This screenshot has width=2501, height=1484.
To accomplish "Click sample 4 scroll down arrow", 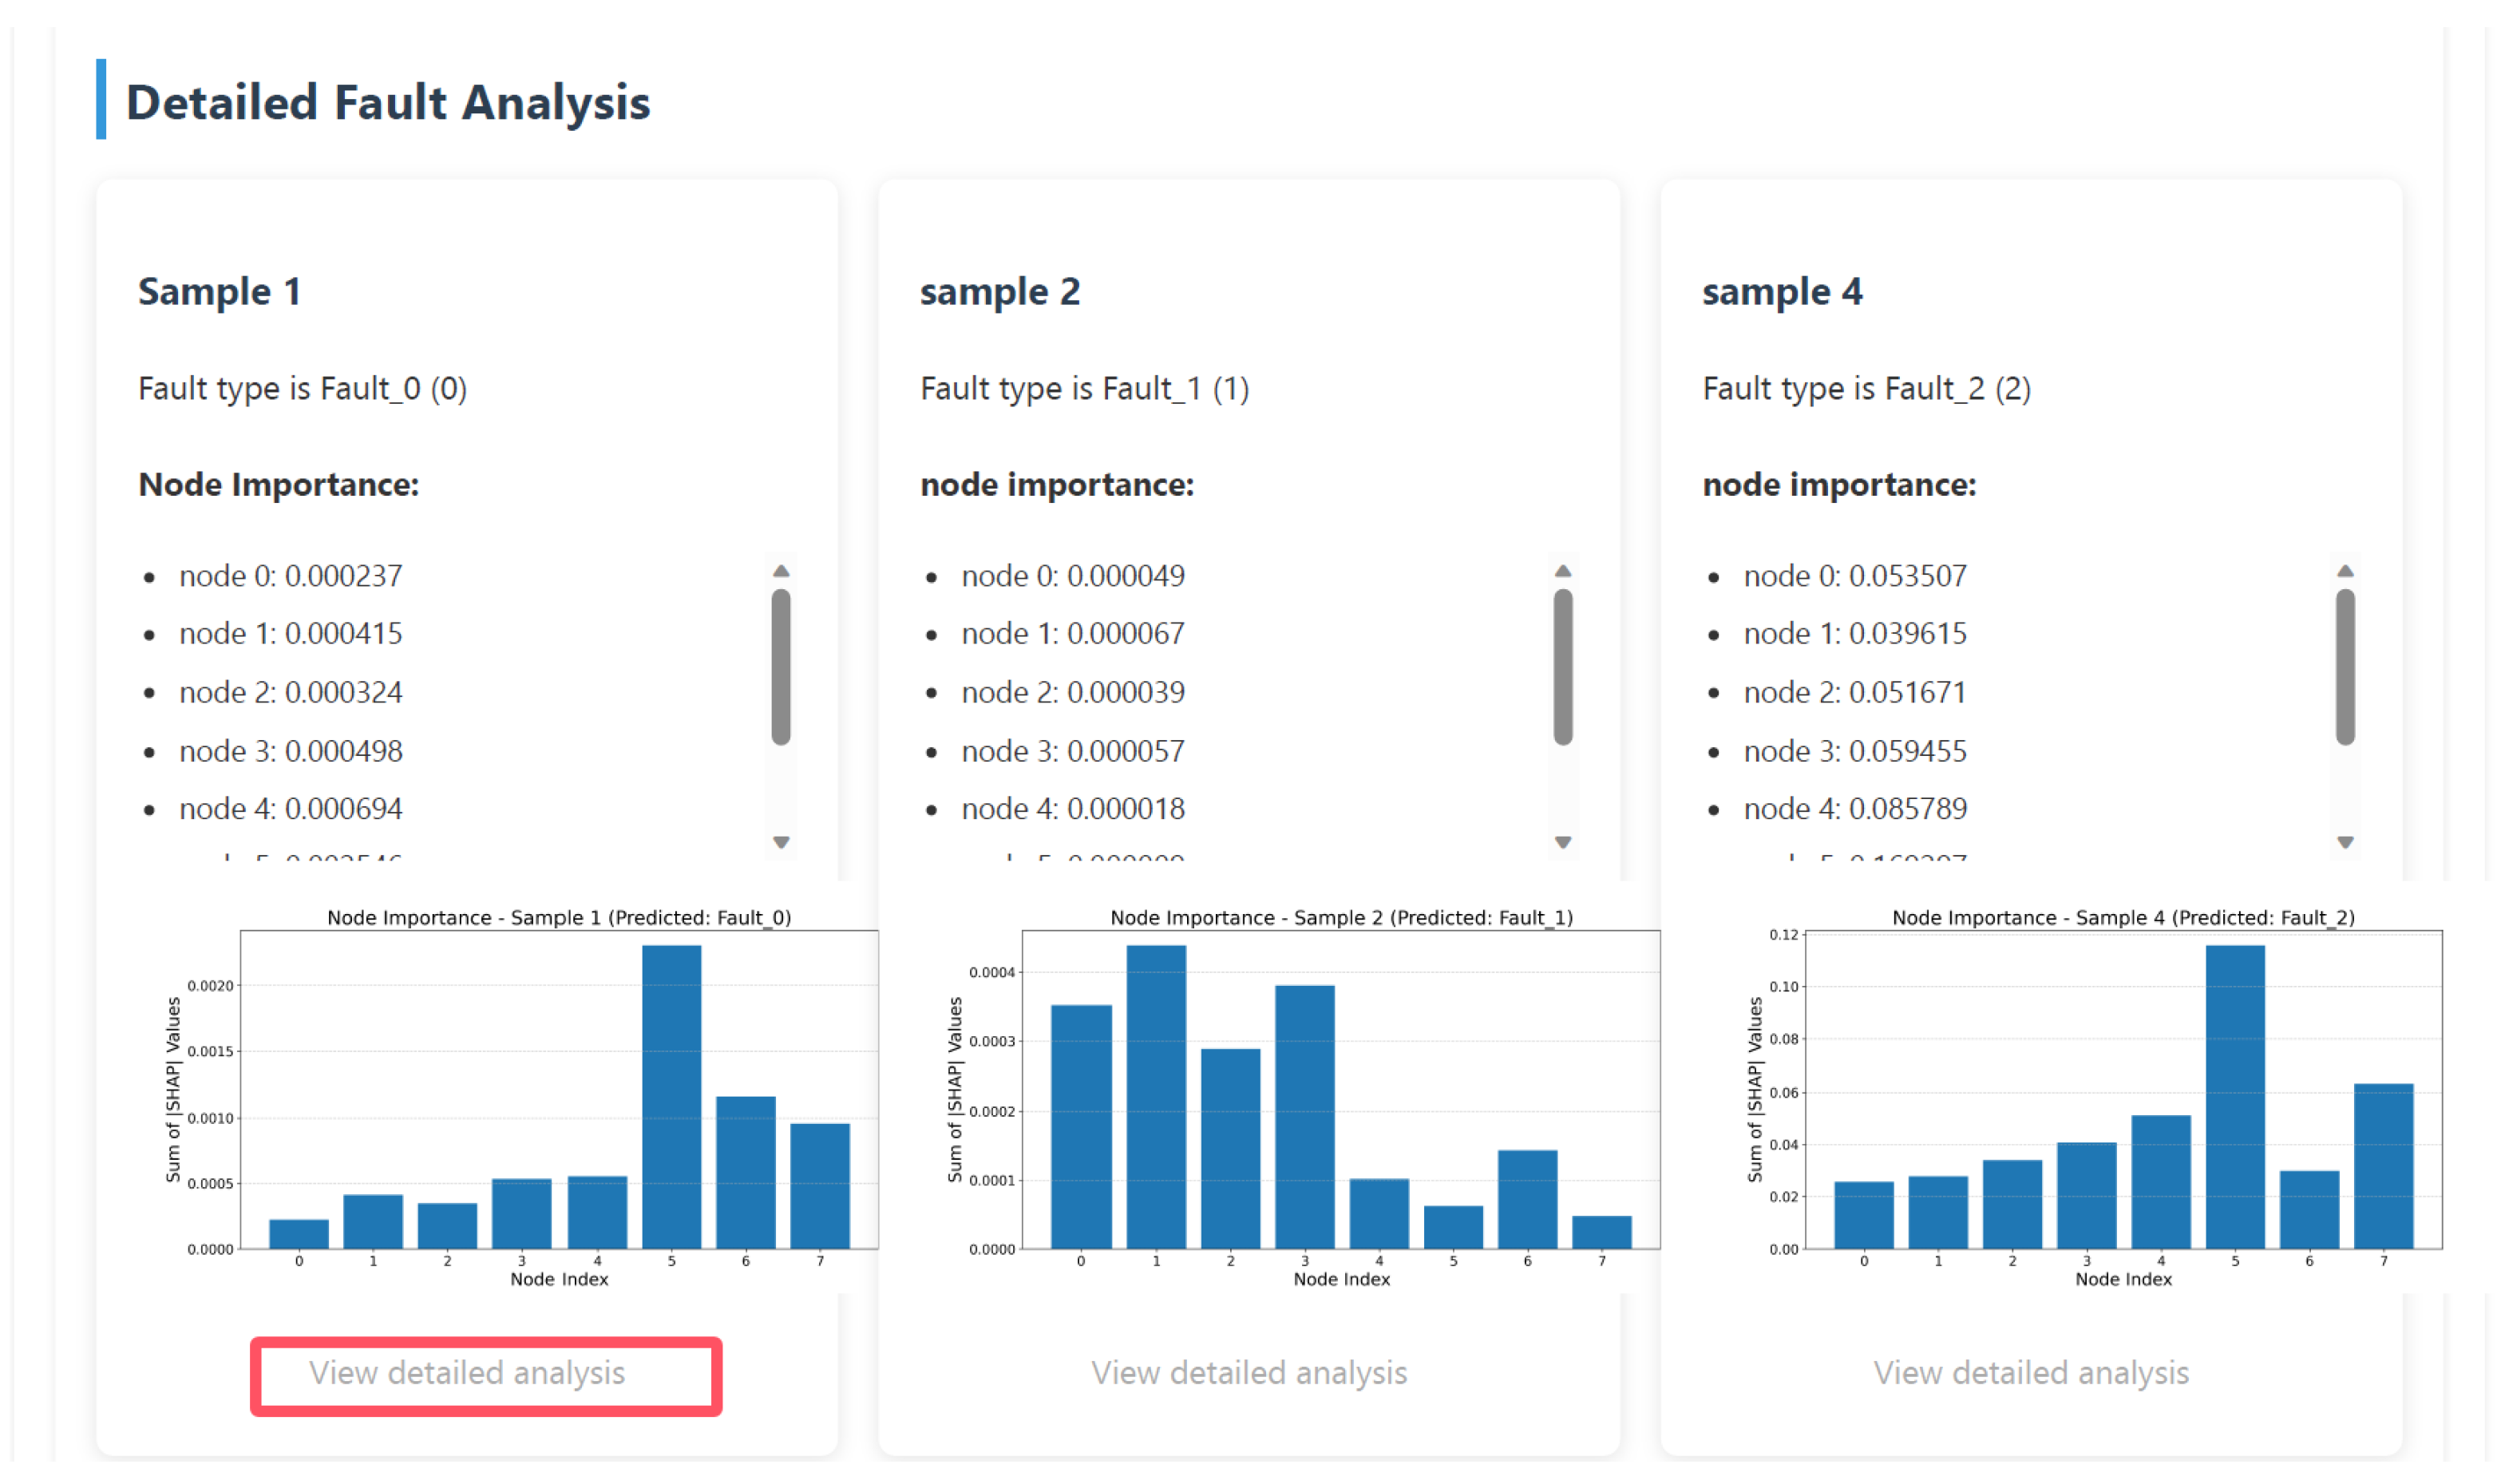I will tap(2345, 842).
